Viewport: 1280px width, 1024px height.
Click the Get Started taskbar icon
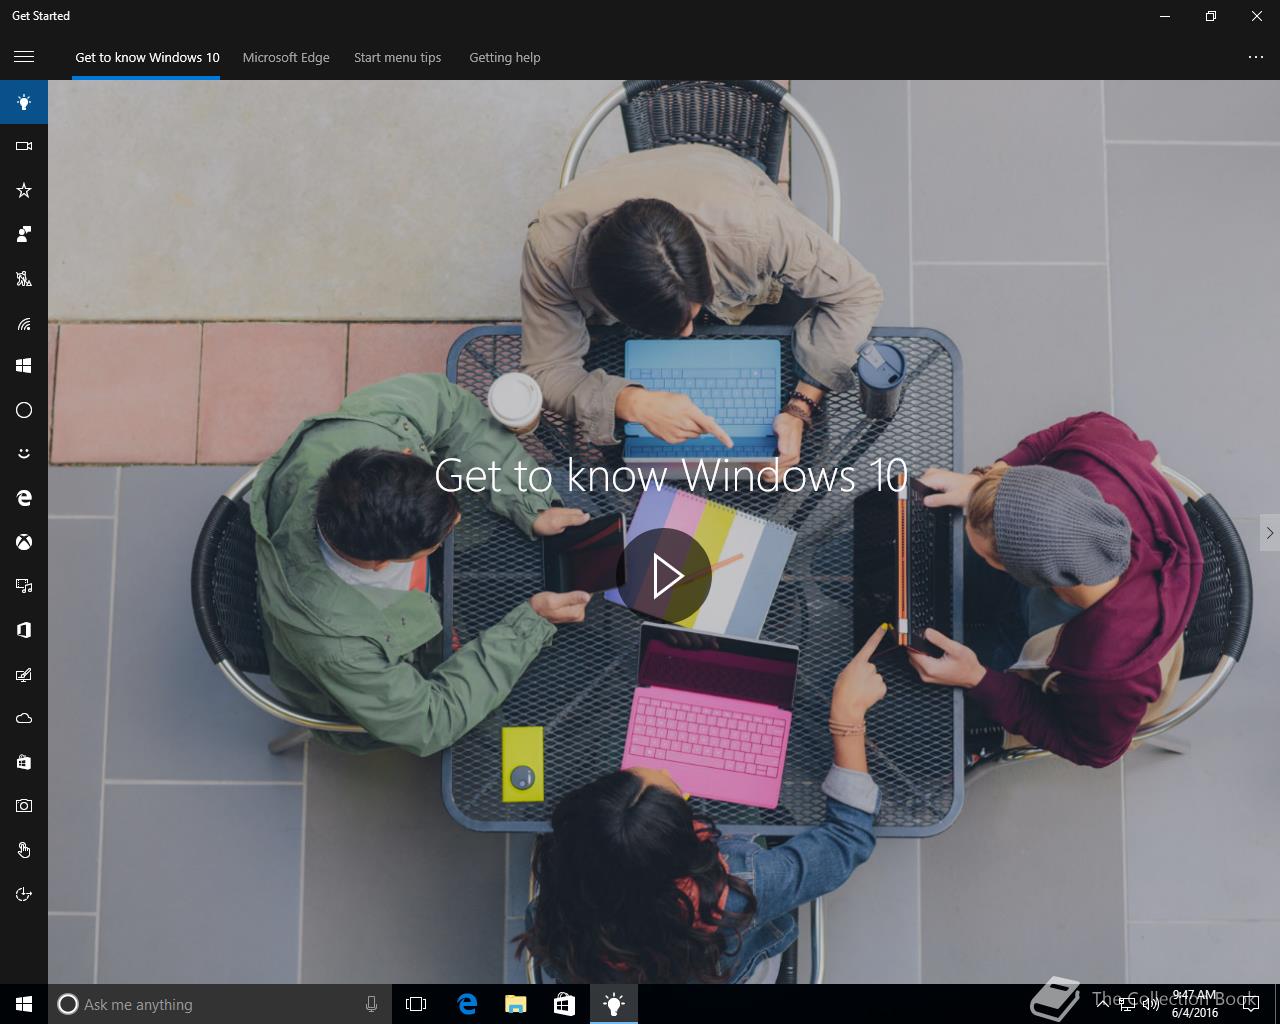(x=614, y=1004)
